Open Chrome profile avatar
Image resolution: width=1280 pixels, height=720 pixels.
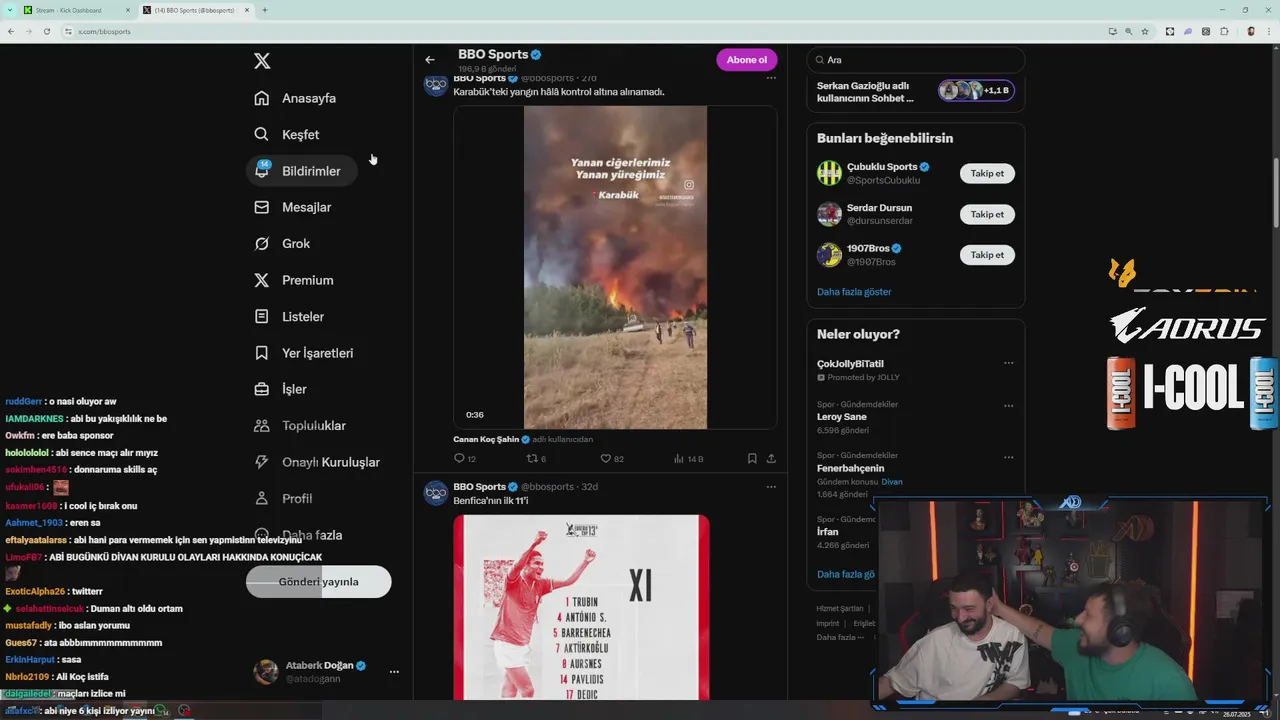pos(1251,31)
